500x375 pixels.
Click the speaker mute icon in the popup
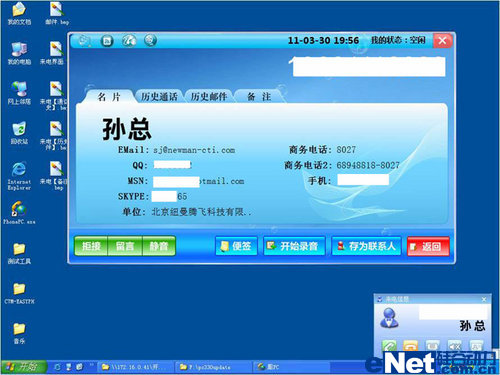pyautogui.click(x=454, y=346)
